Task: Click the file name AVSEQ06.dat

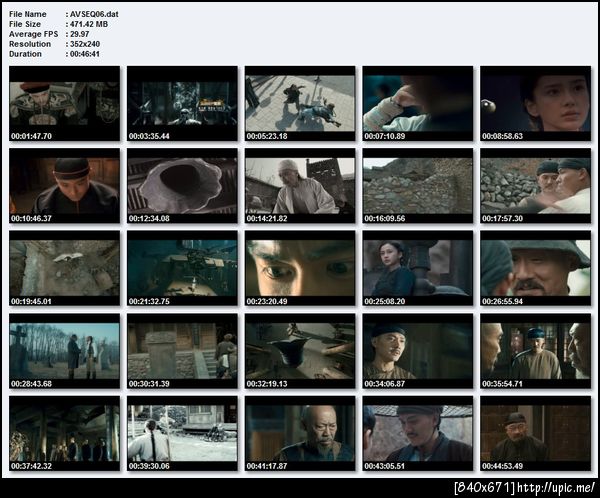Action: (x=94, y=14)
